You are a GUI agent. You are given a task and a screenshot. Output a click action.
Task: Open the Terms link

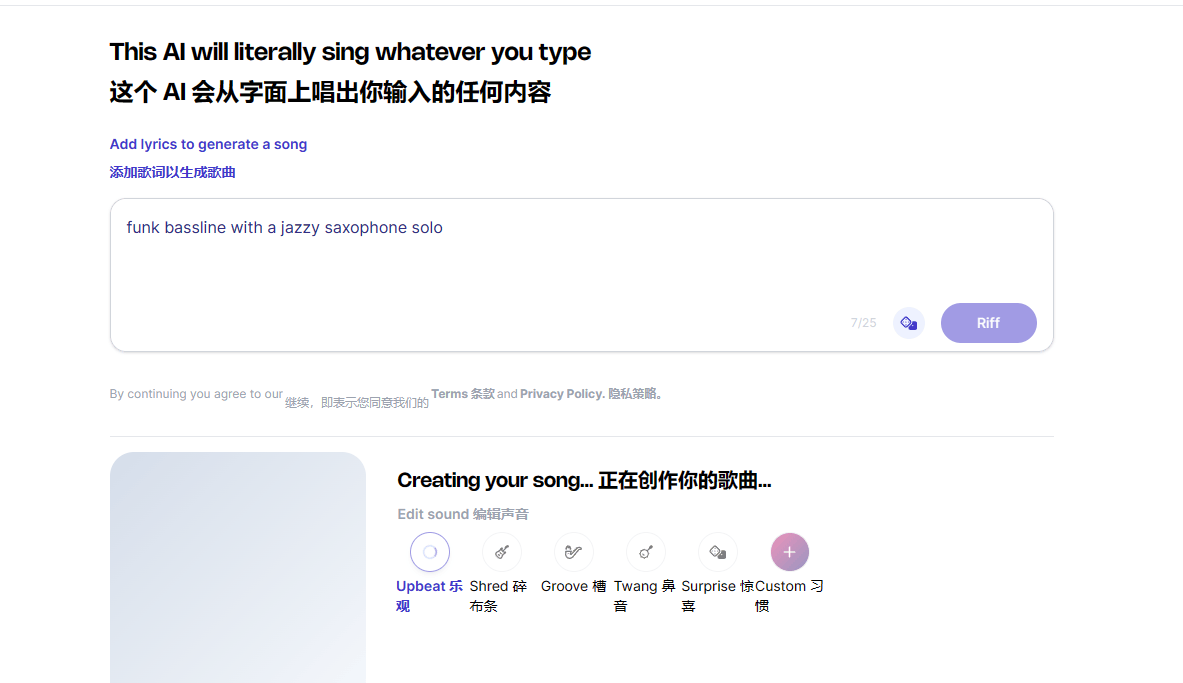(450, 394)
